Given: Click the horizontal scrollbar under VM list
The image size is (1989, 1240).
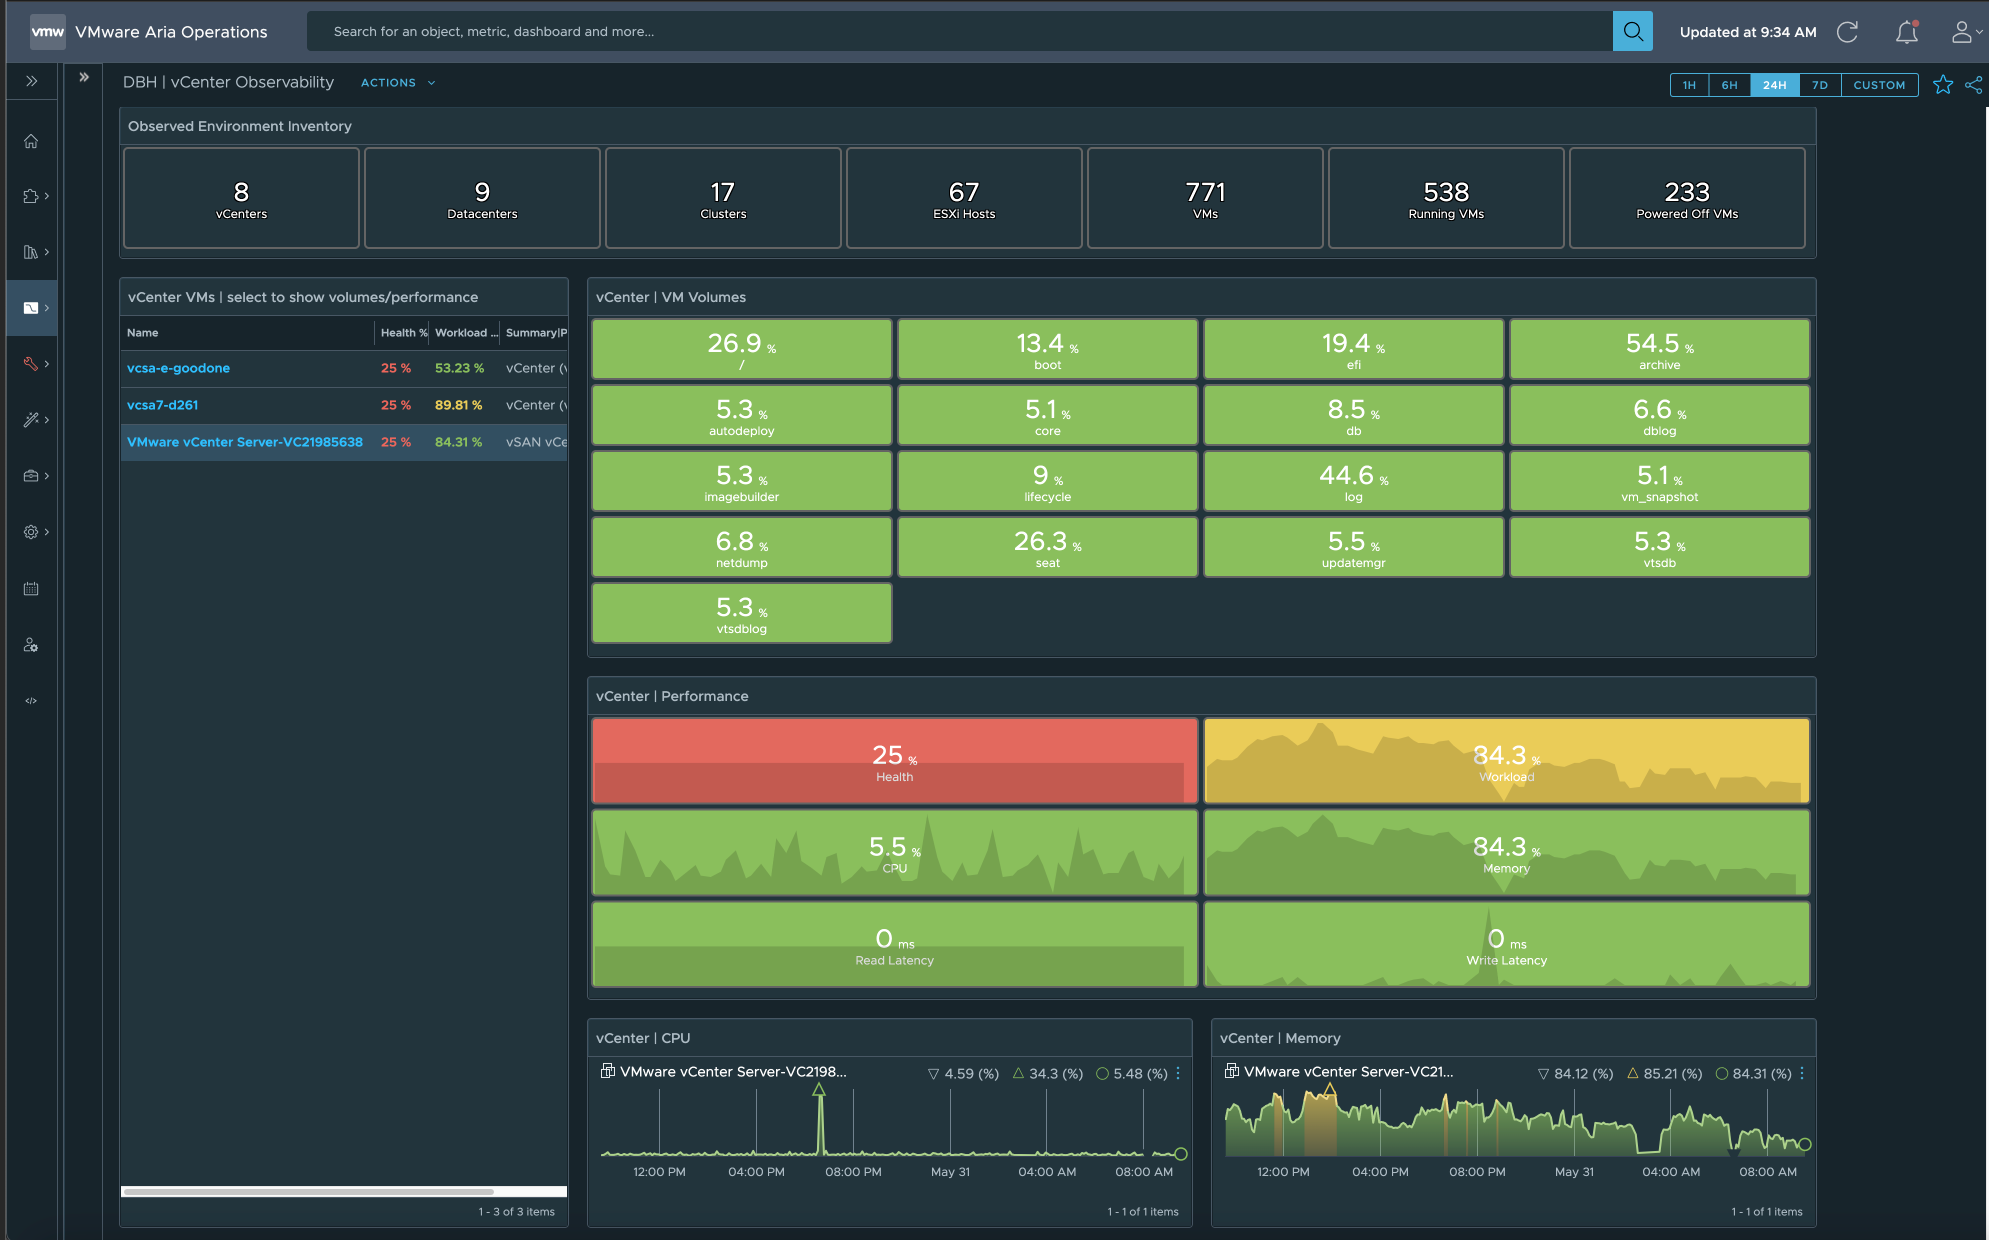Looking at the screenshot, I should point(308,1191).
